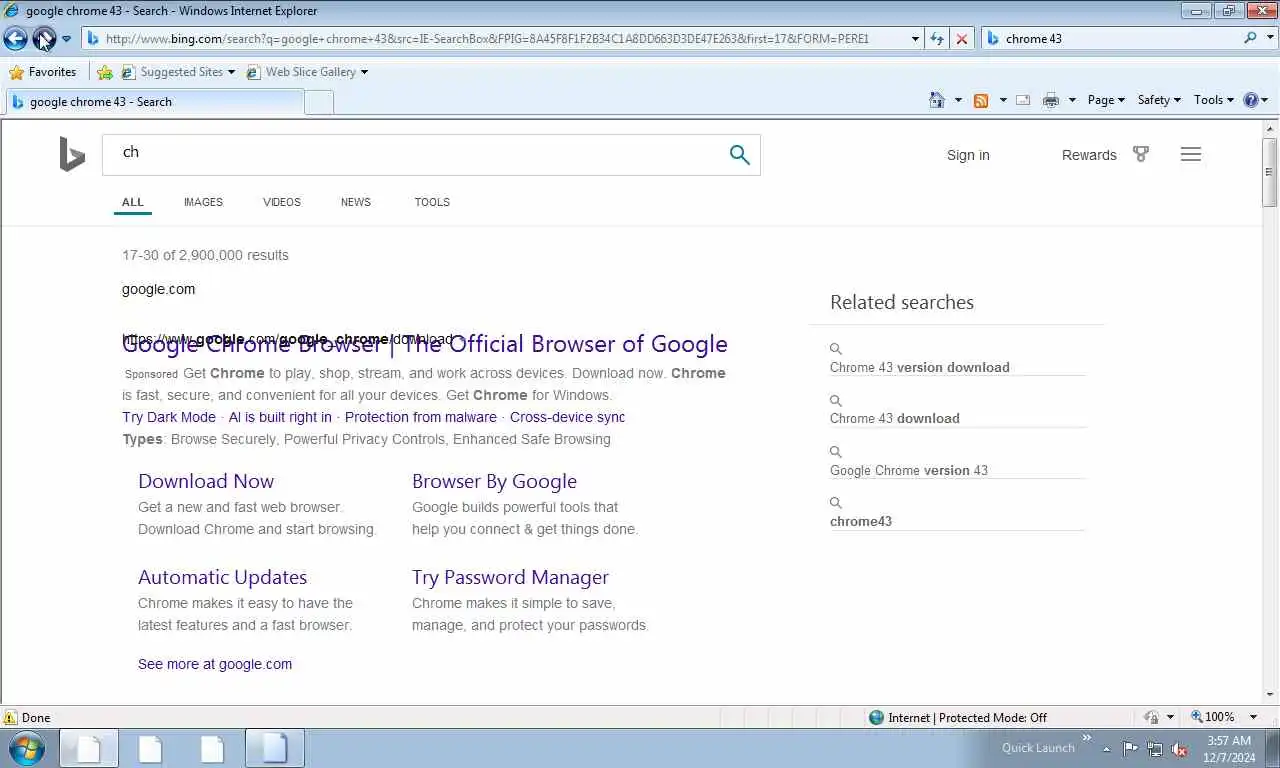Click related search 'Chrome 43 download'
Viewport: 1280px width, 768px height.
[895, 418]
